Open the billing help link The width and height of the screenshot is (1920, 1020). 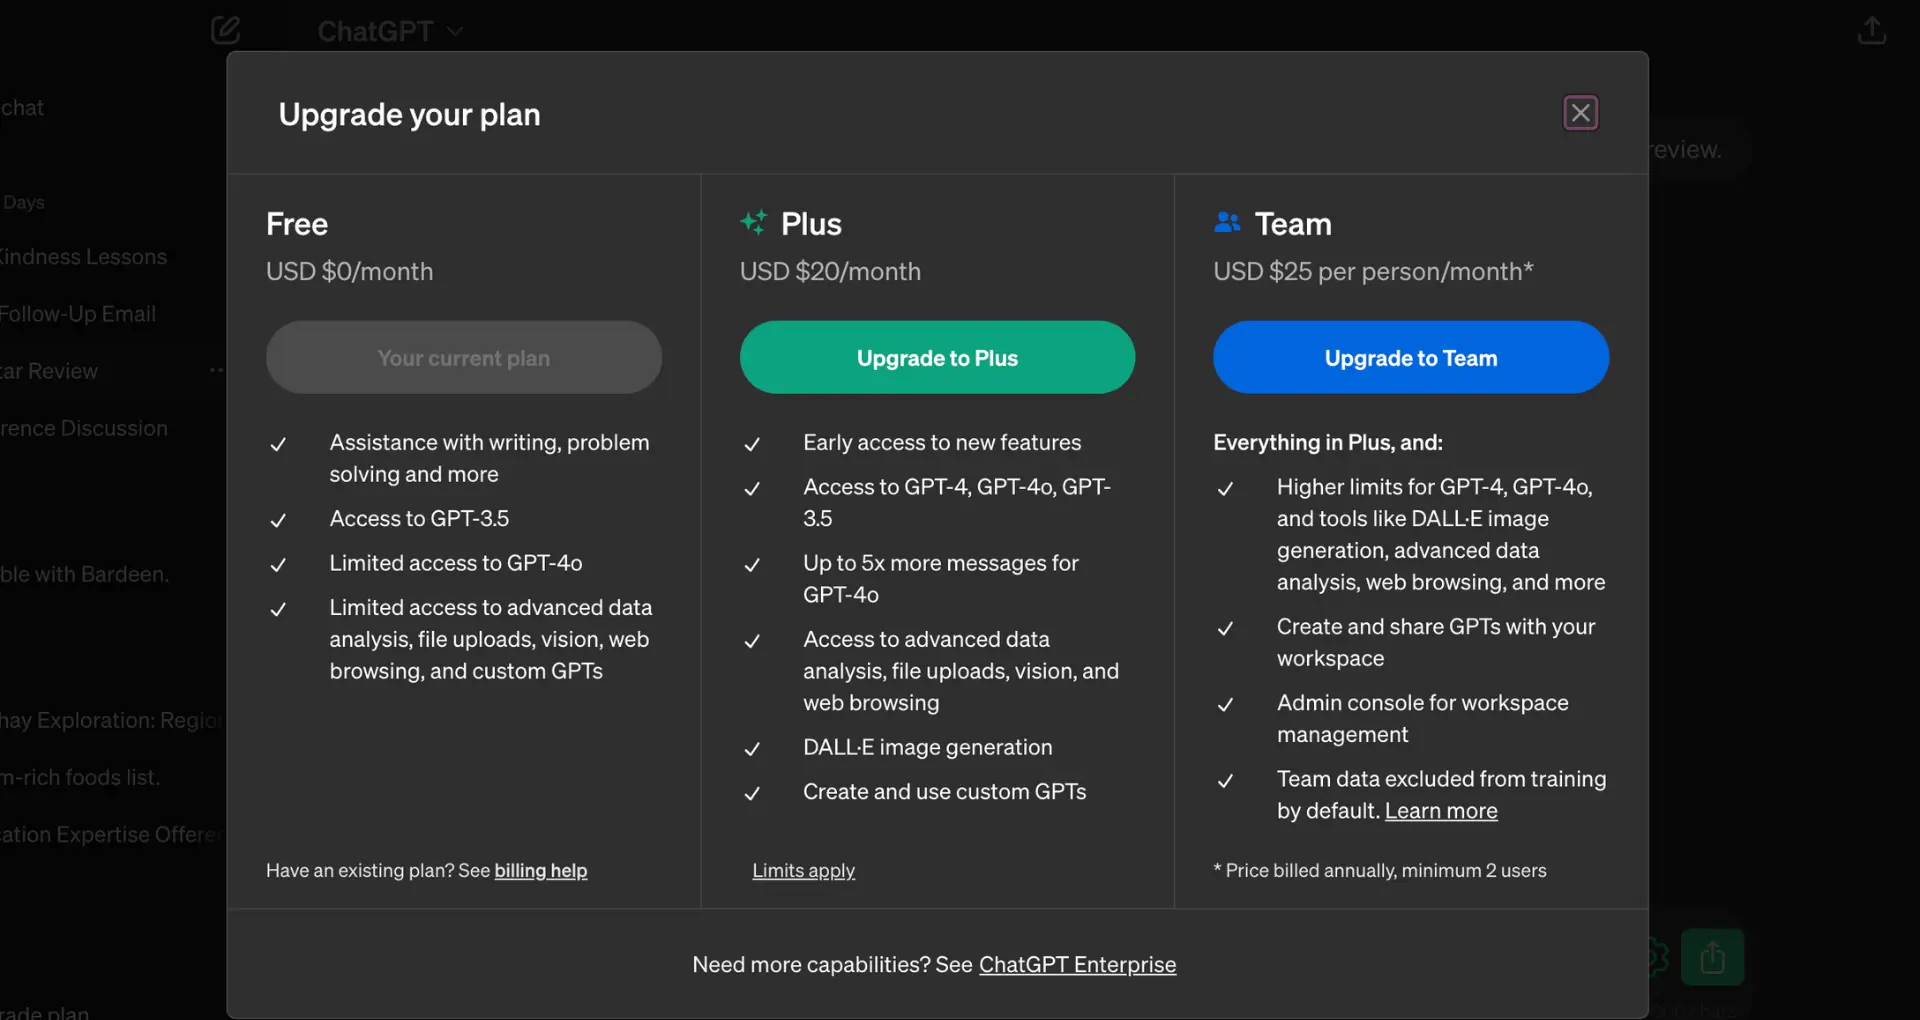tap(541, 870)
